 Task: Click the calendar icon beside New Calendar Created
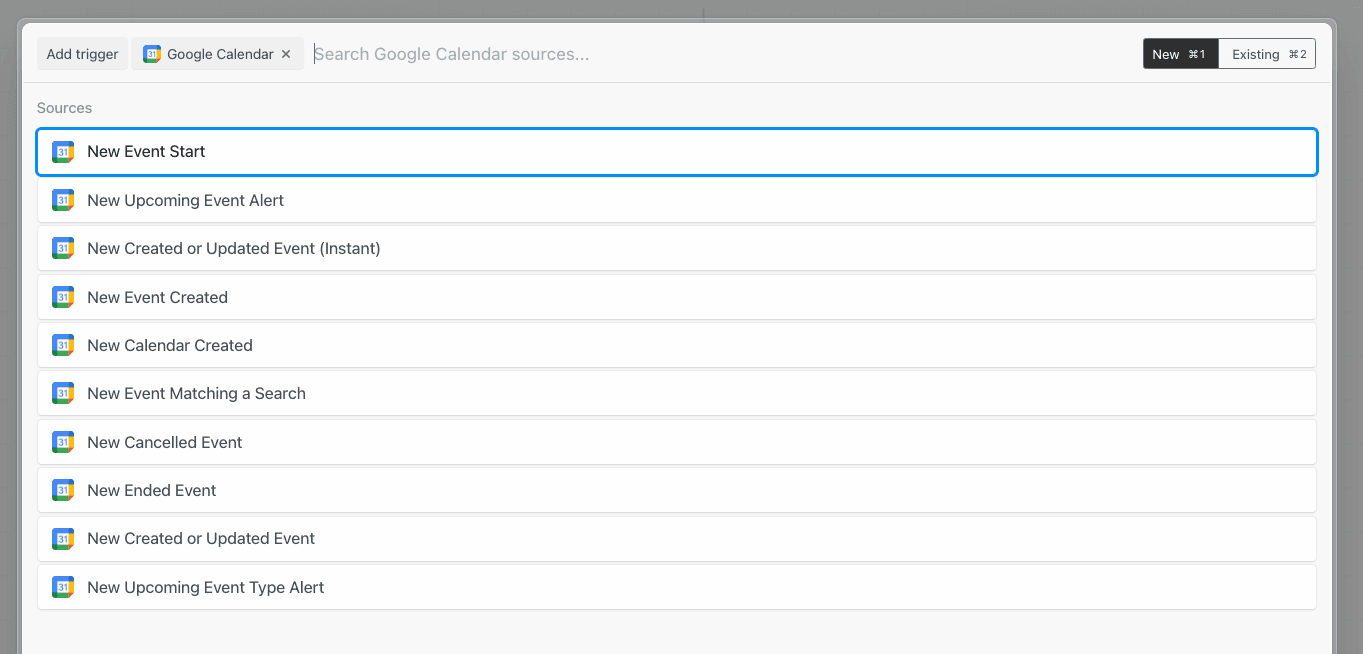[63, 345]
